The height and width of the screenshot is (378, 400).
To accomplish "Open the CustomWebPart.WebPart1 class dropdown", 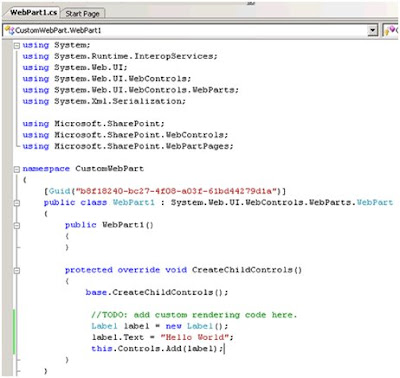I will pos(373,30).
